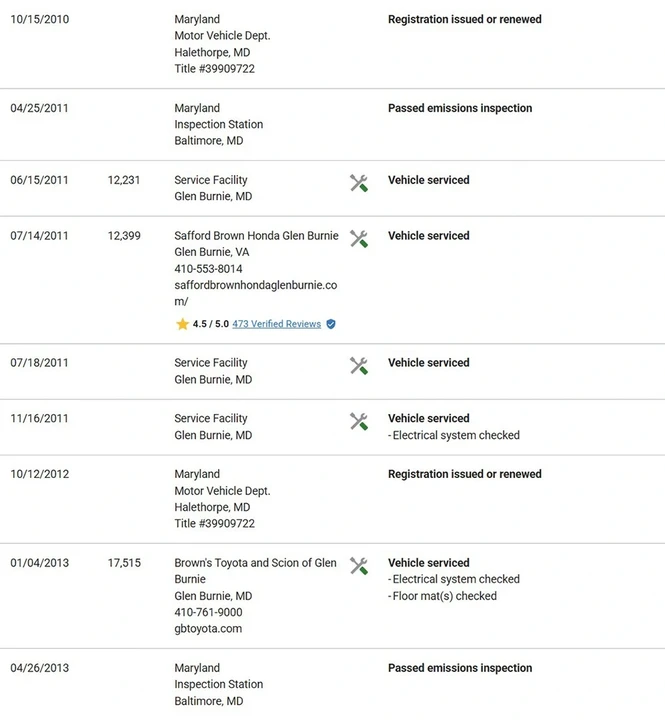
Task: Click the service wrench icon for 06/15/2011
Action: [359, 183]
